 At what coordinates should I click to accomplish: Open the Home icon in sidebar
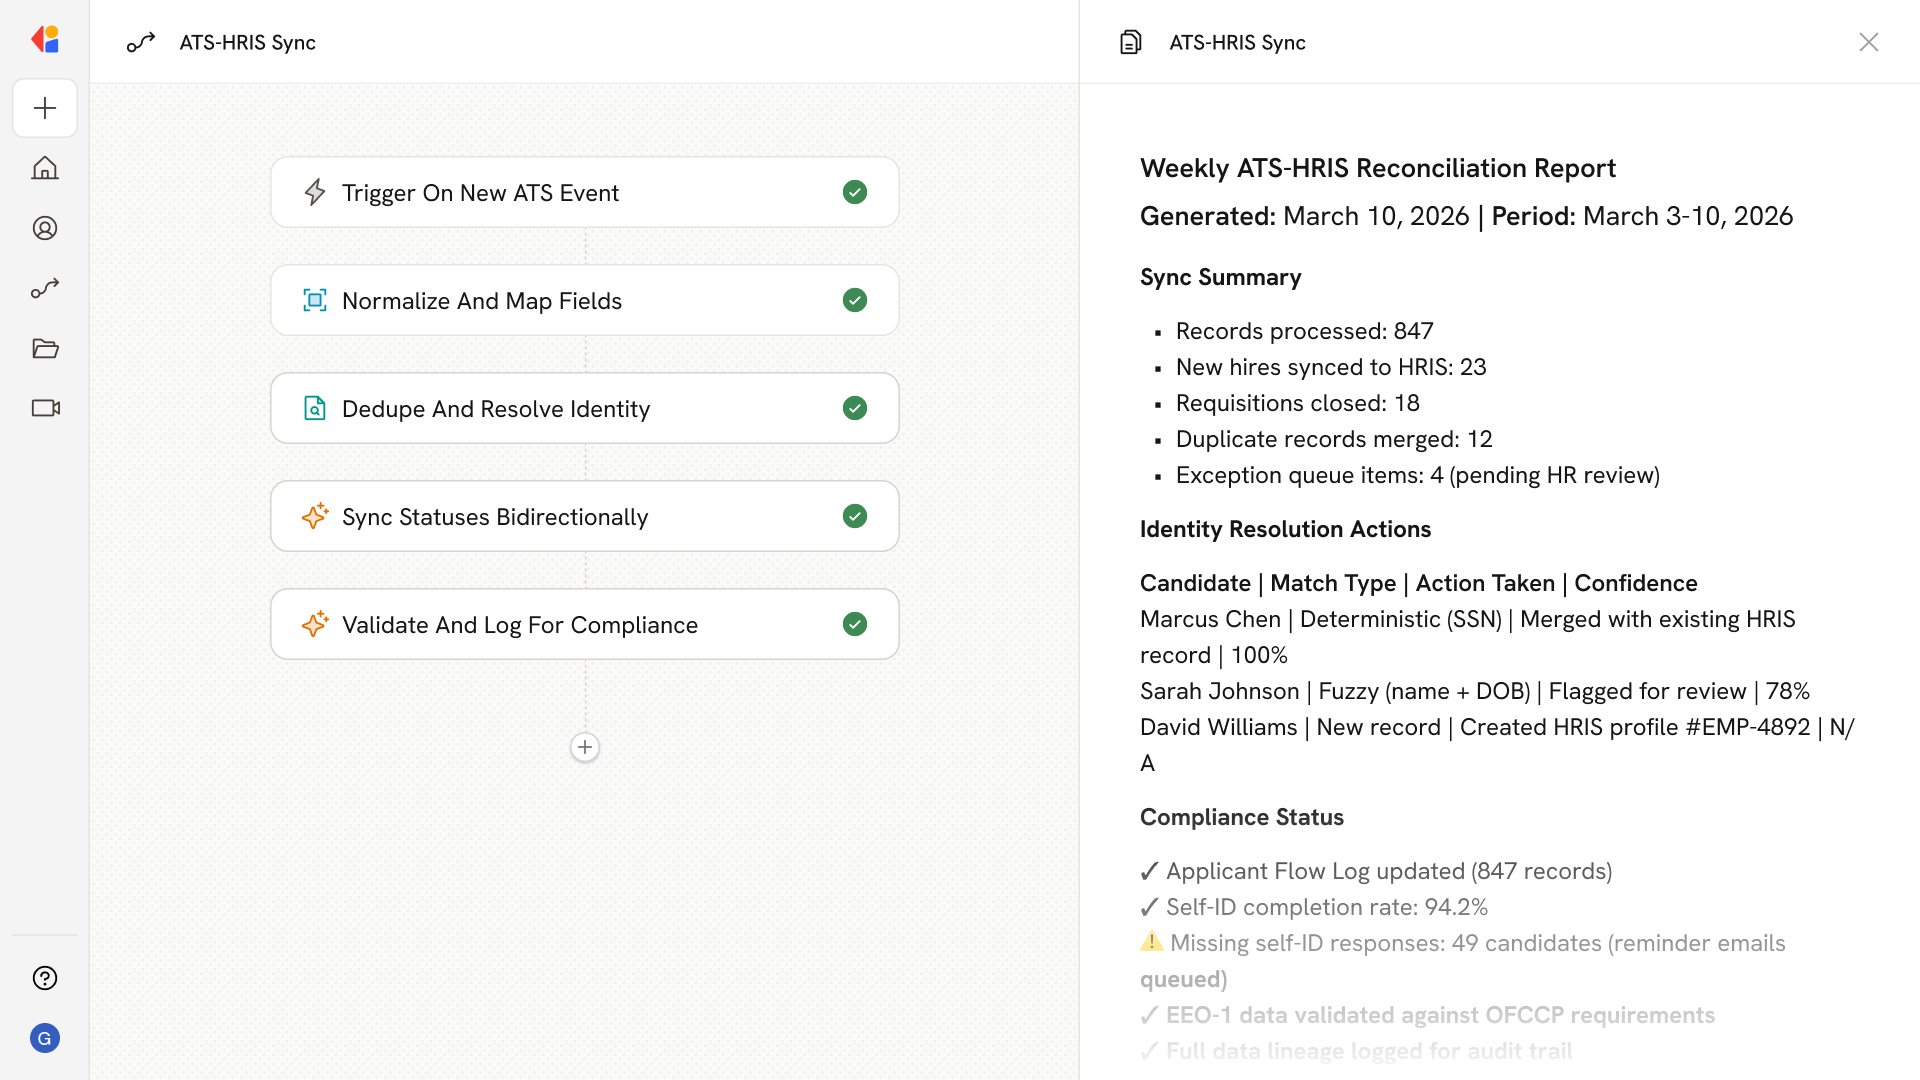pyautogui.click(x=45, y=168)
